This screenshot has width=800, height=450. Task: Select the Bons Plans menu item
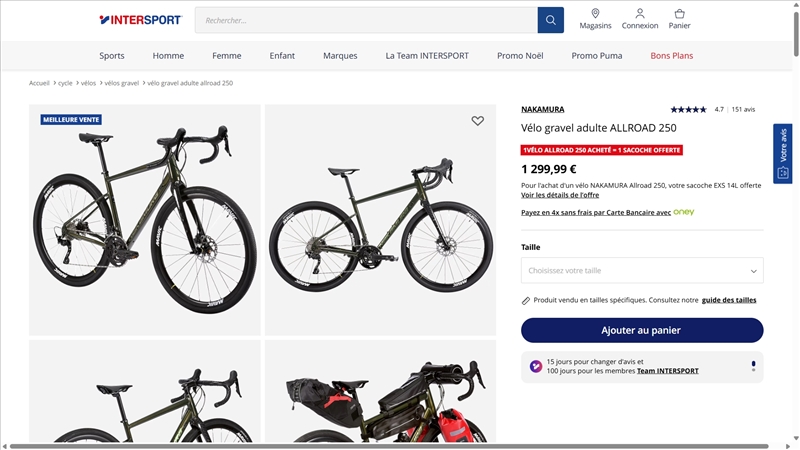click(671, 56)
